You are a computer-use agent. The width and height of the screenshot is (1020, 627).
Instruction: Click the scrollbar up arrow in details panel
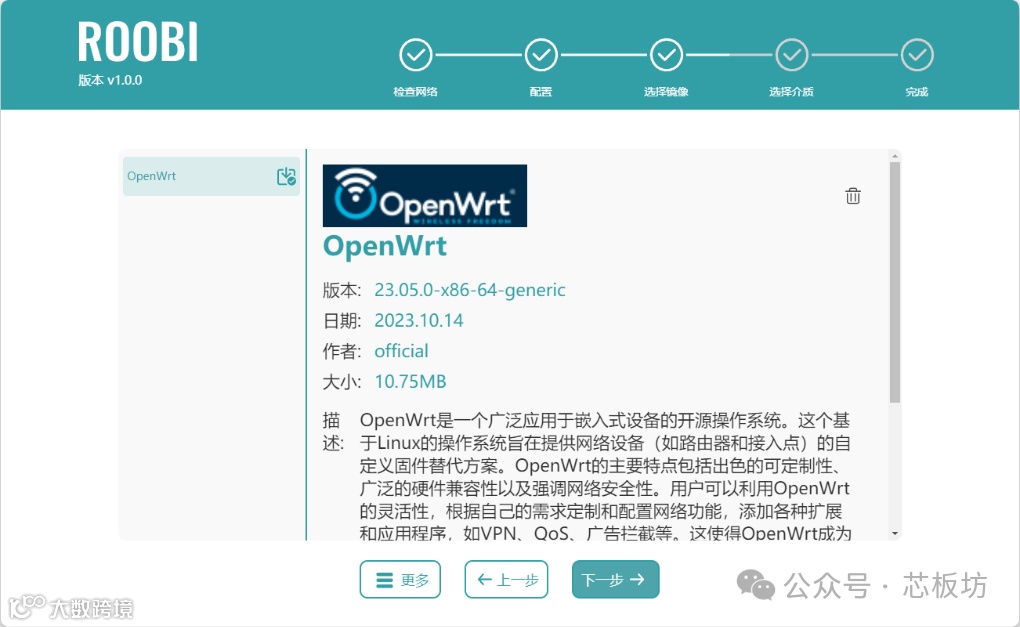point(895,156)
